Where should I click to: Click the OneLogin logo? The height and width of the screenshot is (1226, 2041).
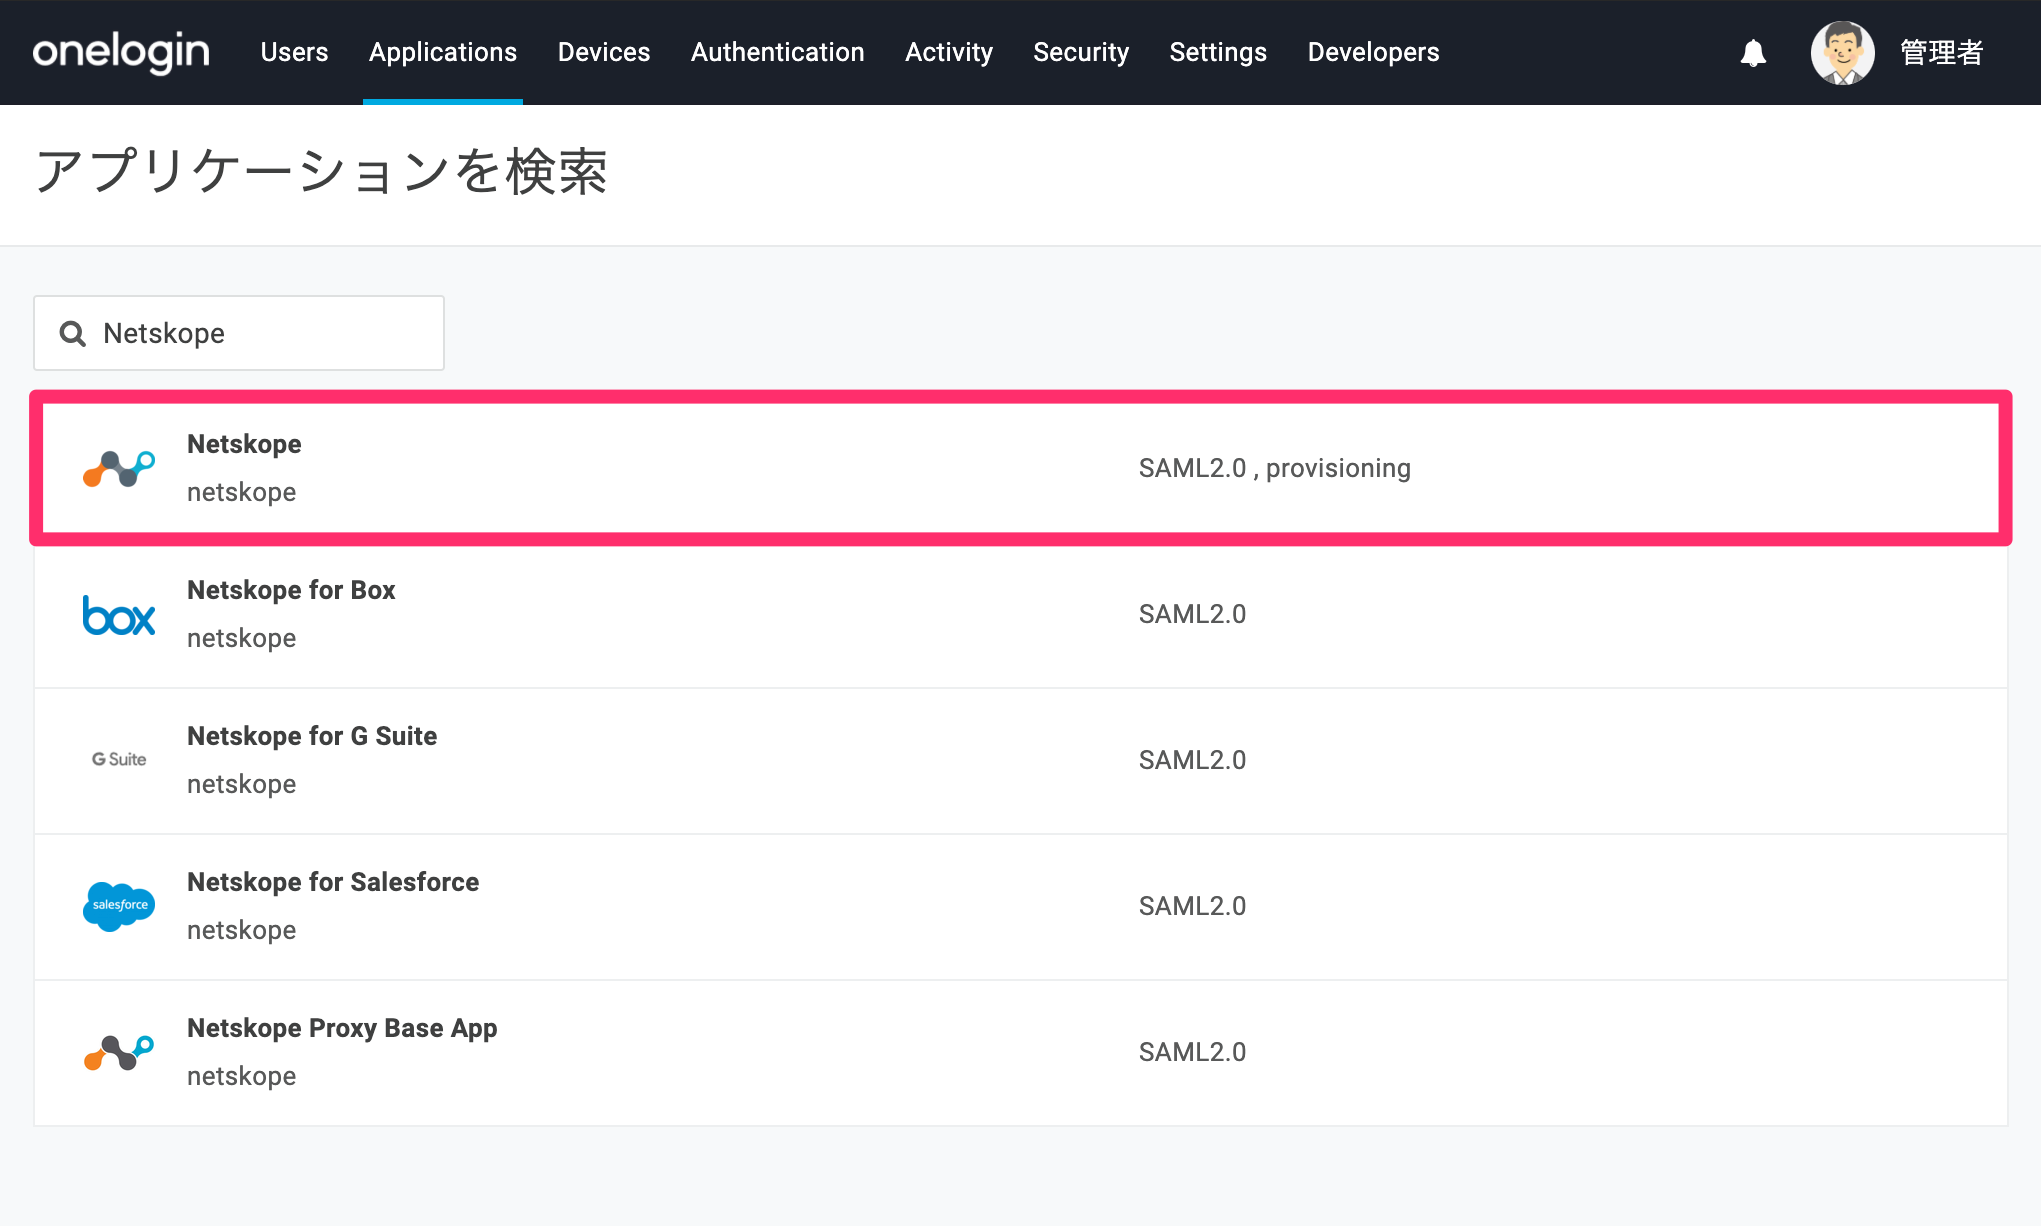coord(121,52)
